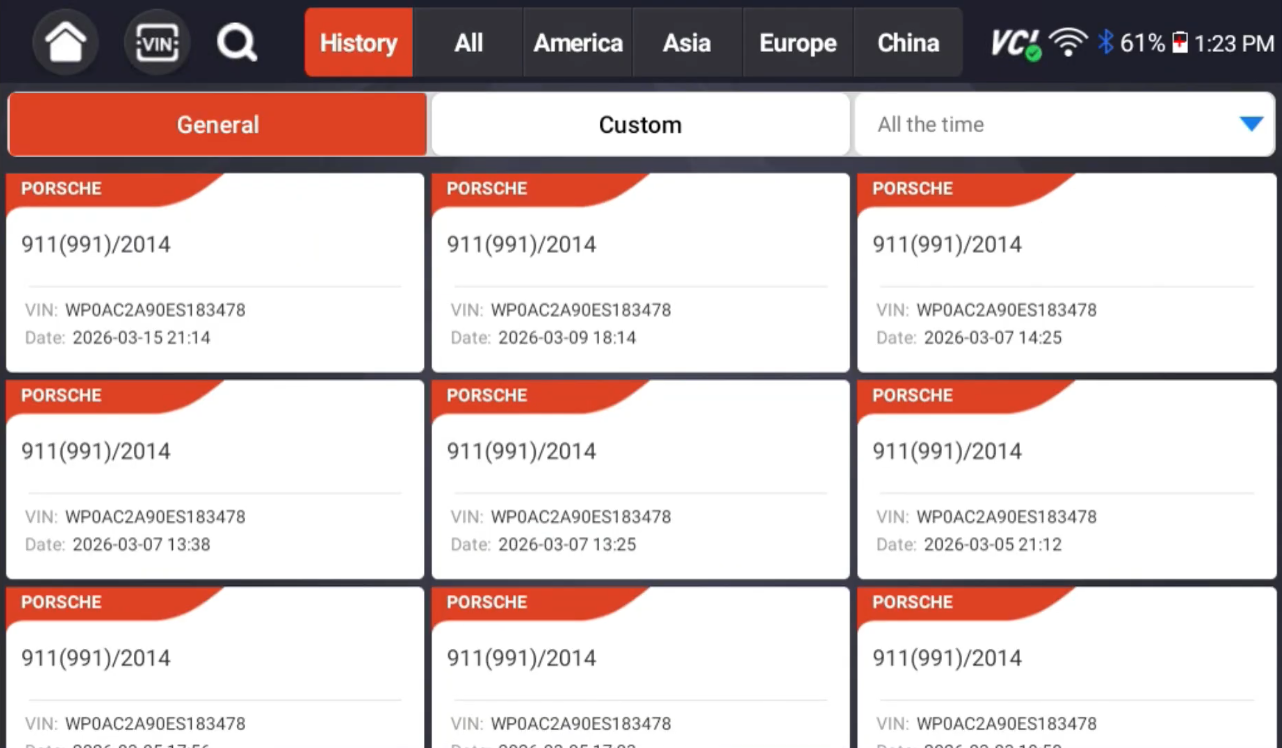The image size is (1282, 748).
Task: Open Porsche record dated 2026-03-09 18:14
Action: pyautogui.click(x=640, y=273)
